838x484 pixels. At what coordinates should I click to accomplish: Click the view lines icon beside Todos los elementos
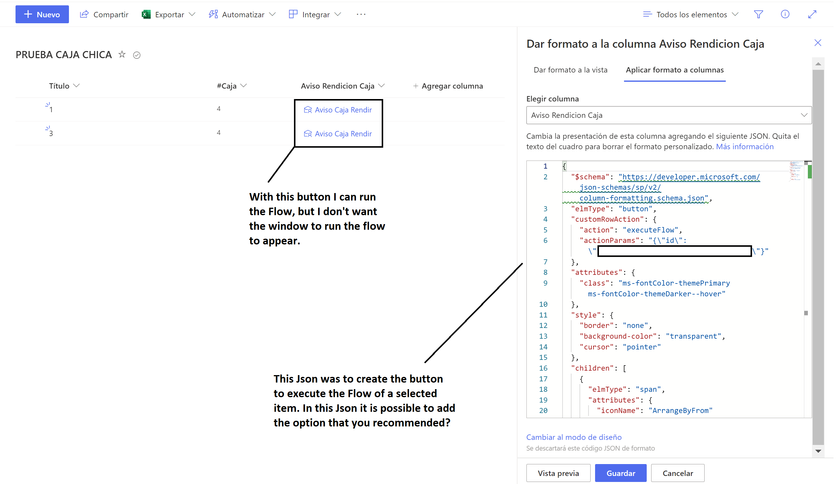[647, 14]
